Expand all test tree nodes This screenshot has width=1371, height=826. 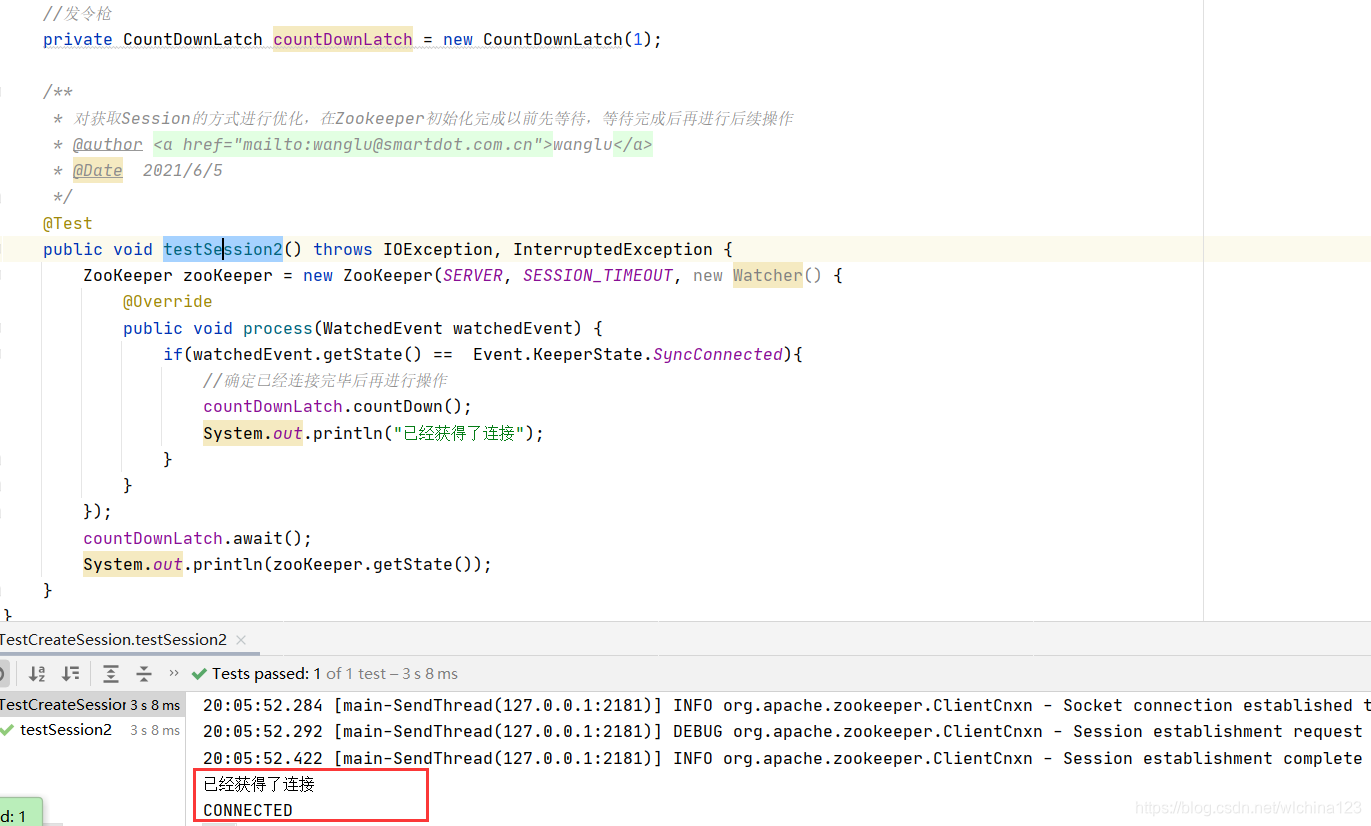pos(111,674)
